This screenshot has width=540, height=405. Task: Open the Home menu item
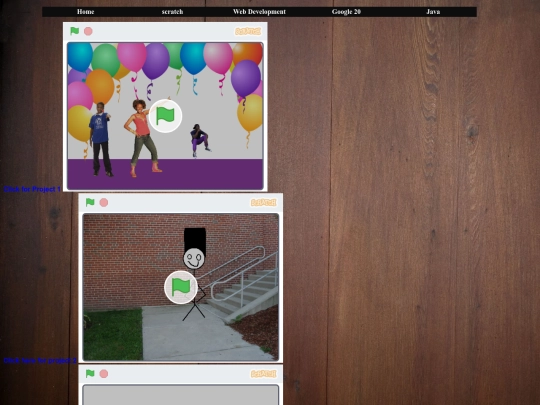point(85,12)
